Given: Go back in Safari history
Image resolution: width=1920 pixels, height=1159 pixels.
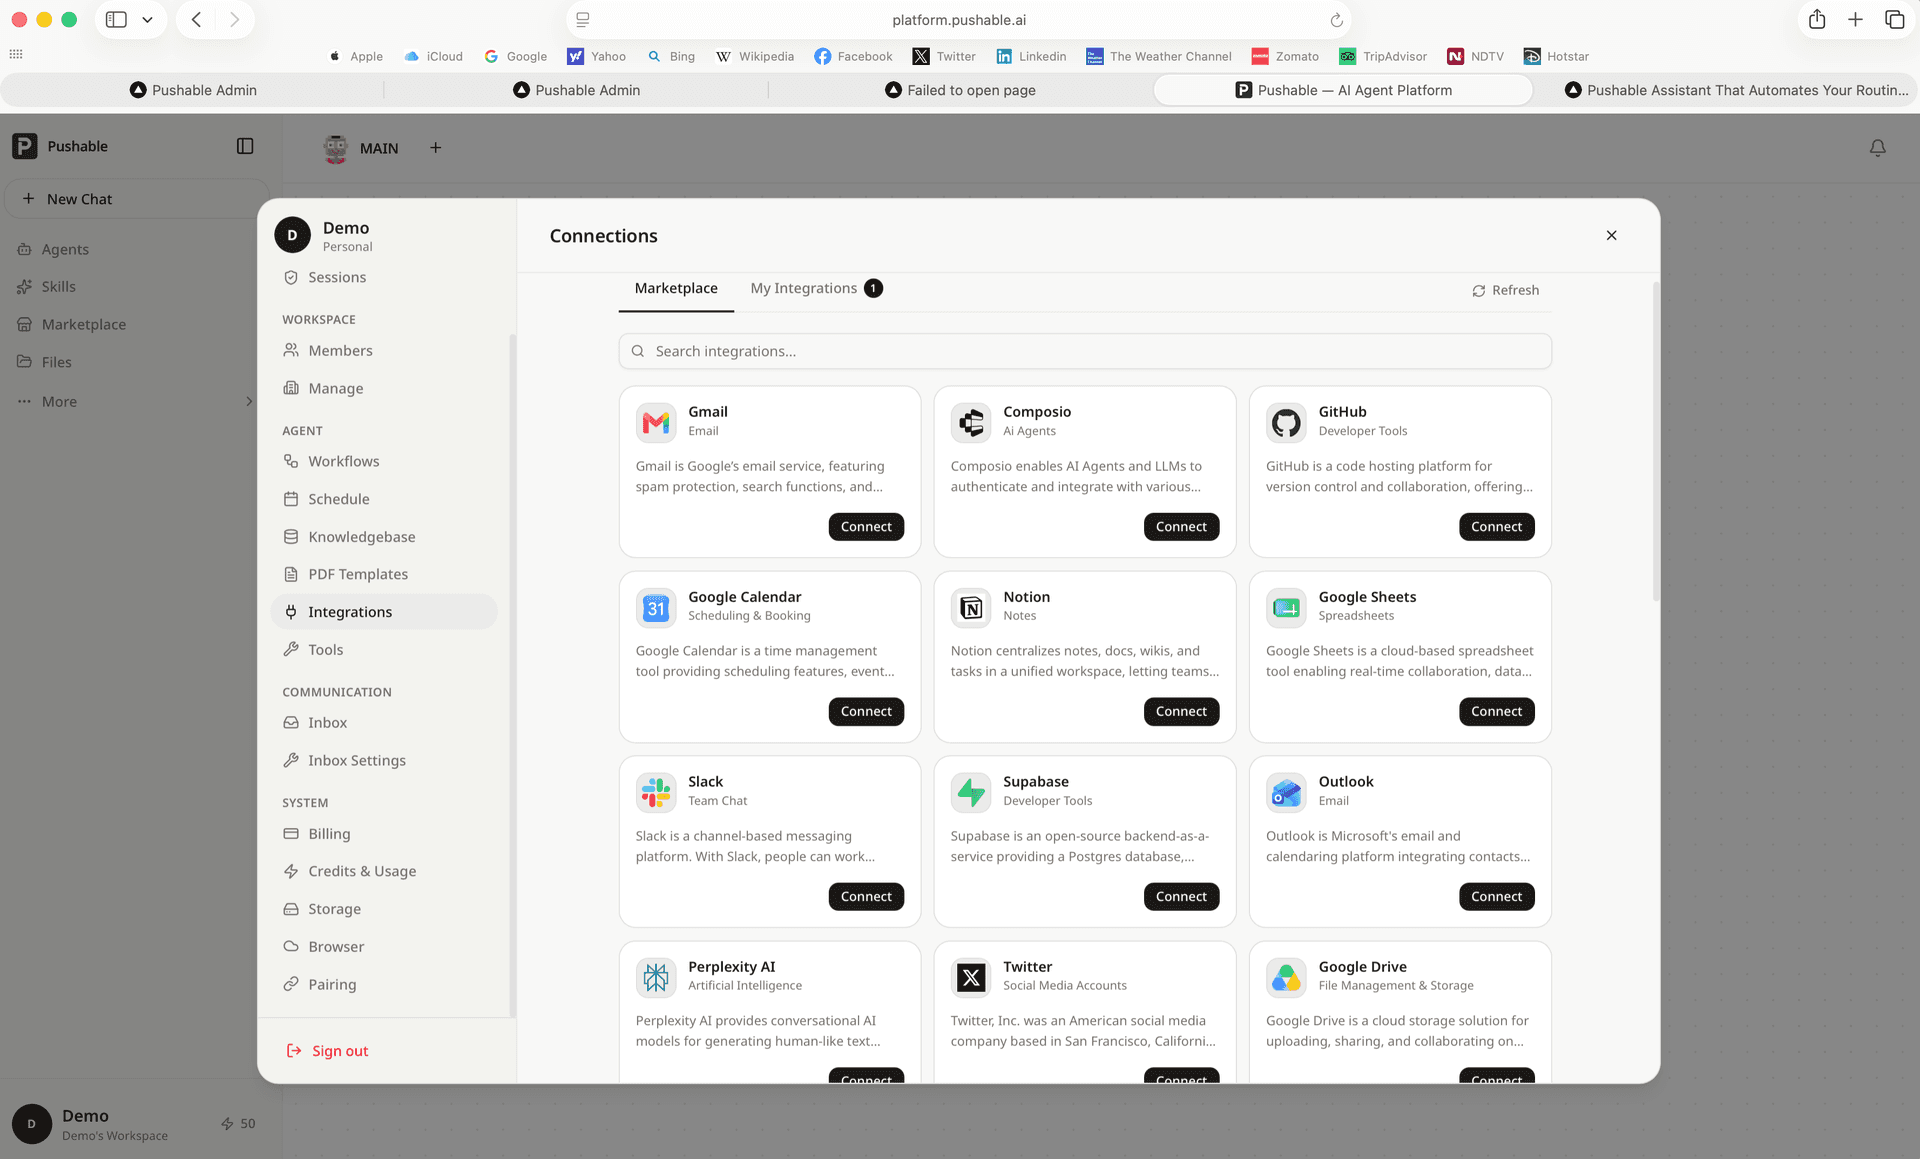Looking at the screenshot, I should click(197, 20).
